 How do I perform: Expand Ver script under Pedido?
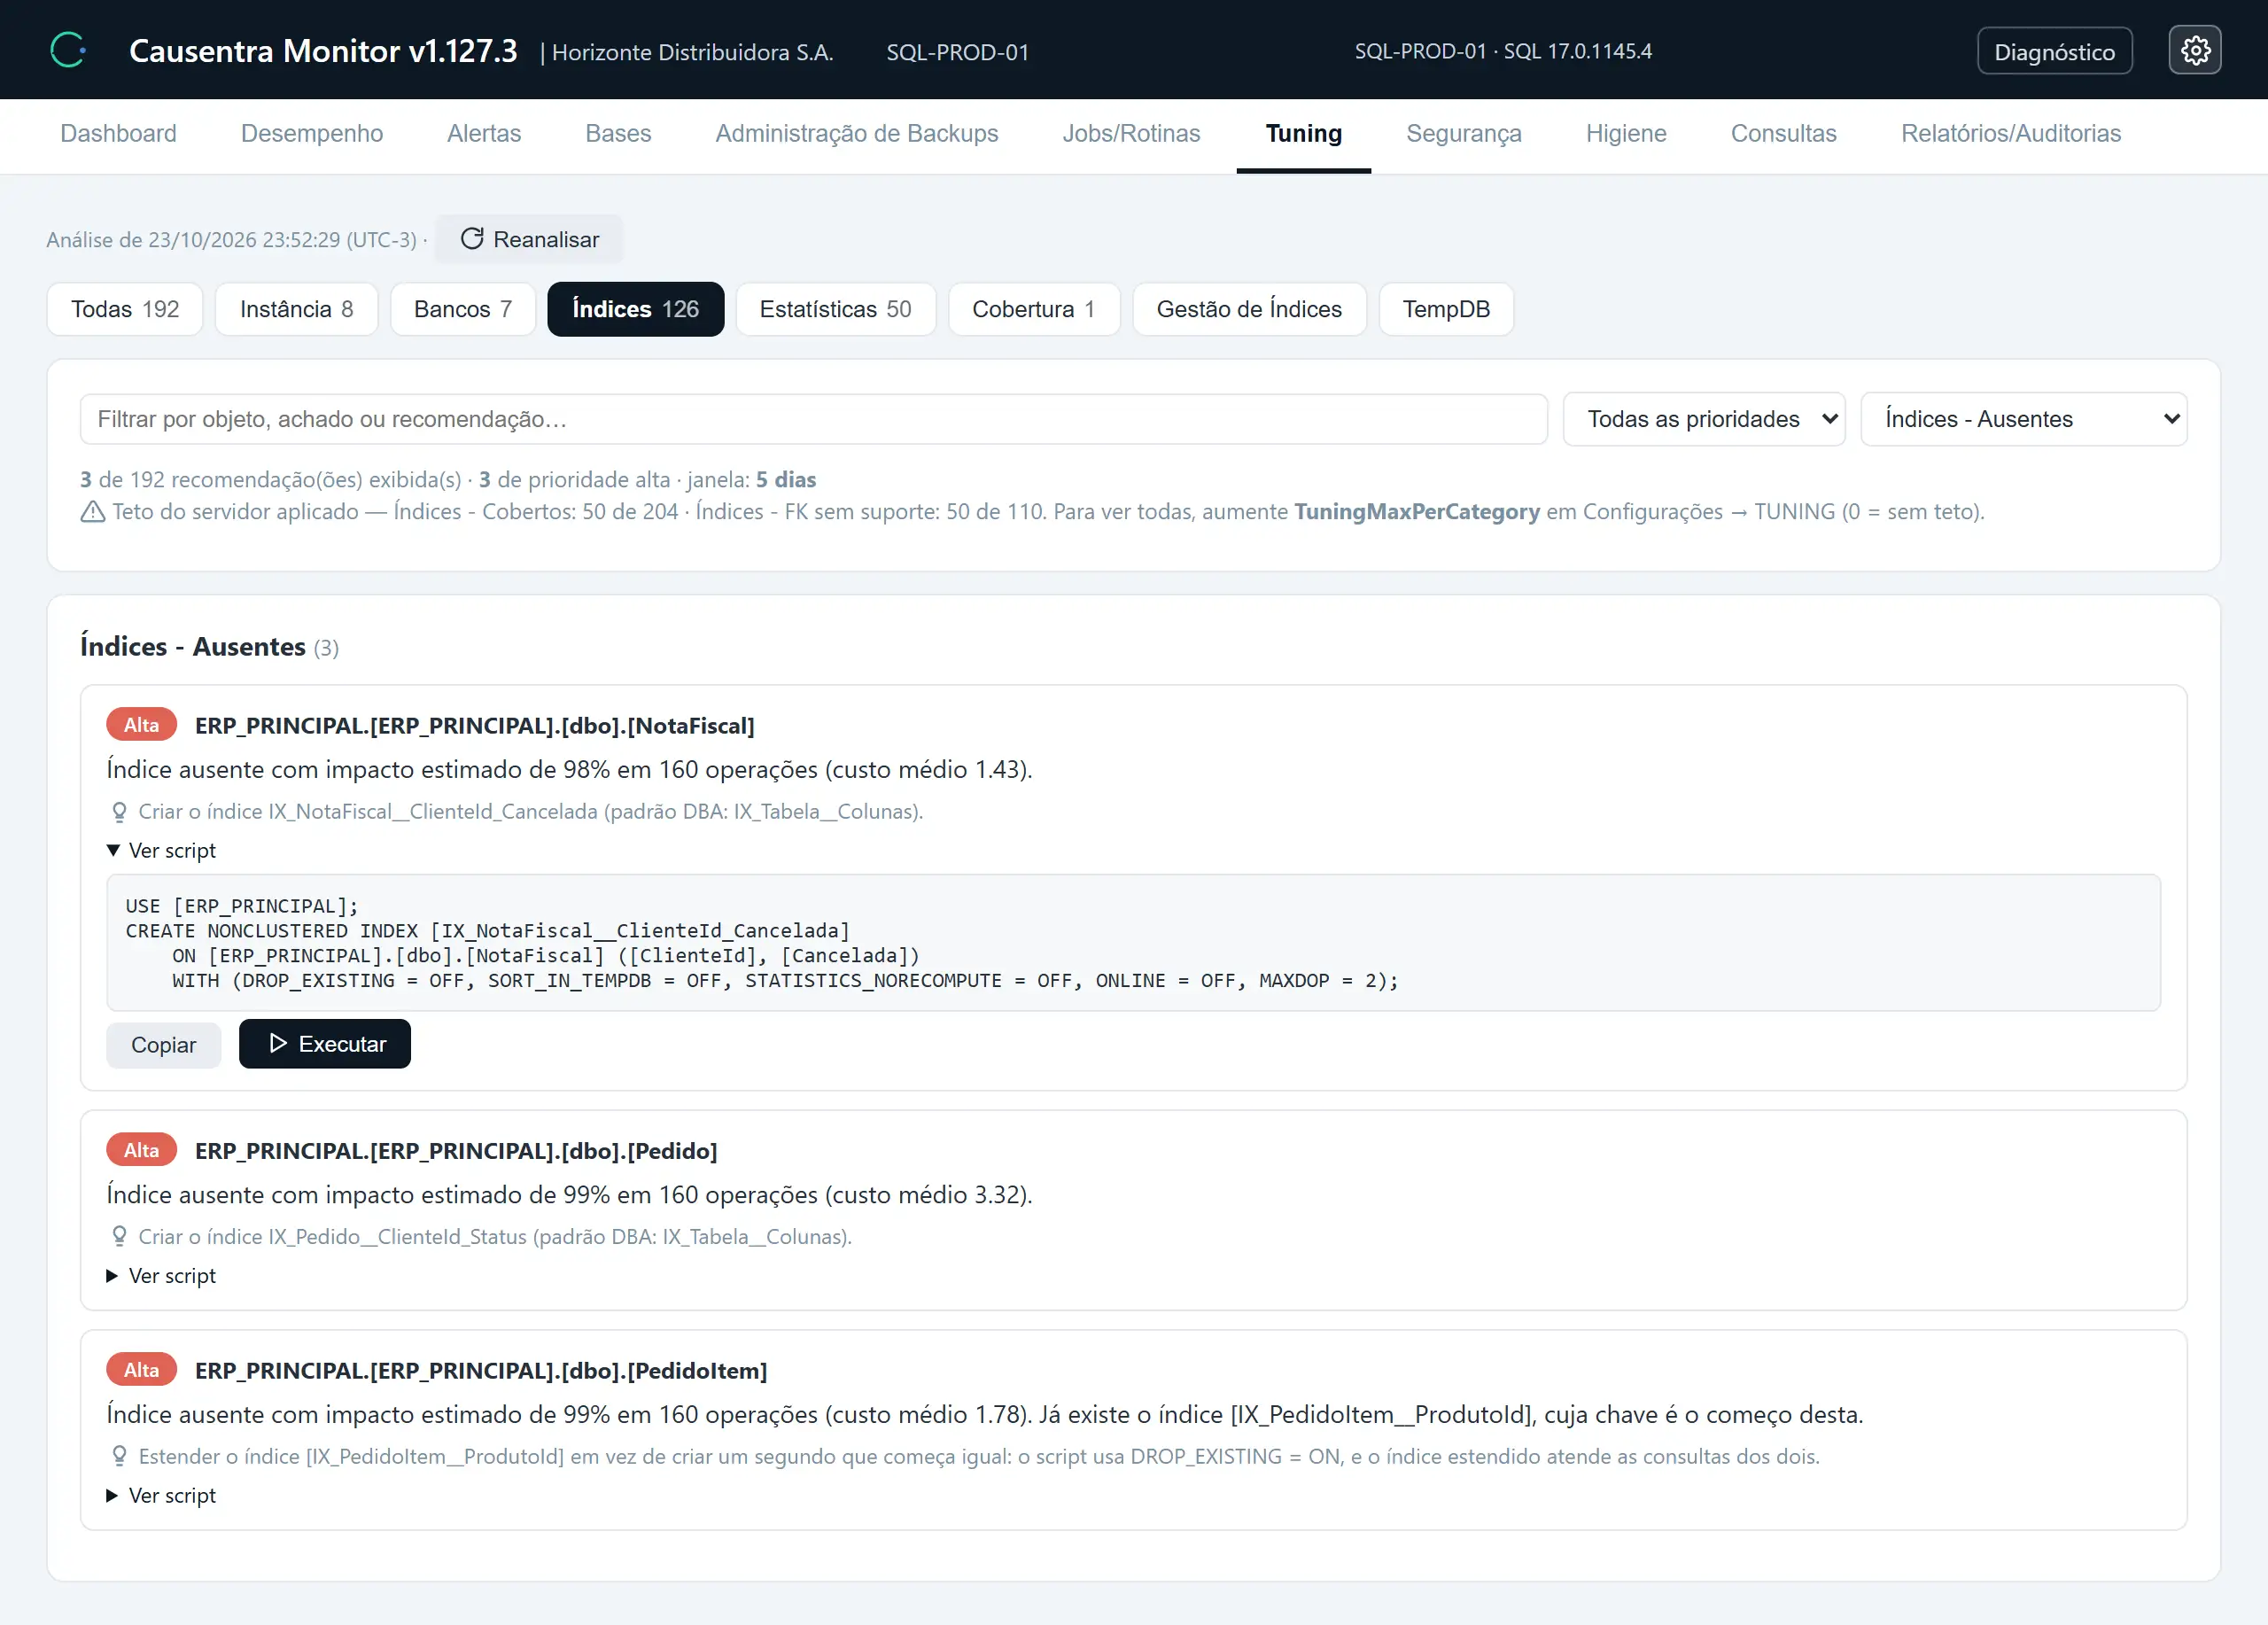161,1276
